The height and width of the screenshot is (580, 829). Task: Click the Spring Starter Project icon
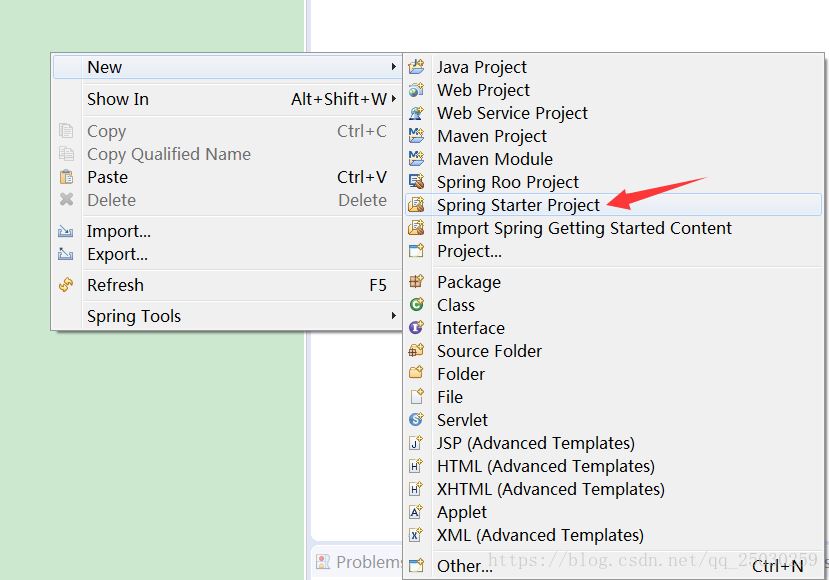pos(417,205)
